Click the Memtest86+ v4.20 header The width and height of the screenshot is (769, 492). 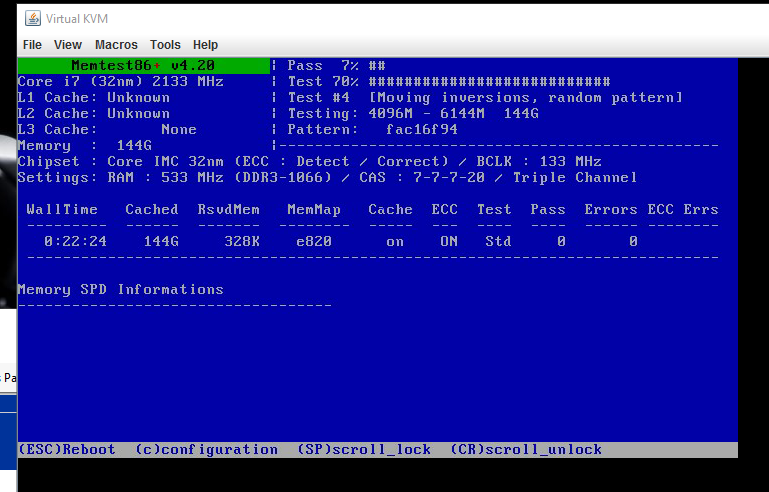pos(143,65)
